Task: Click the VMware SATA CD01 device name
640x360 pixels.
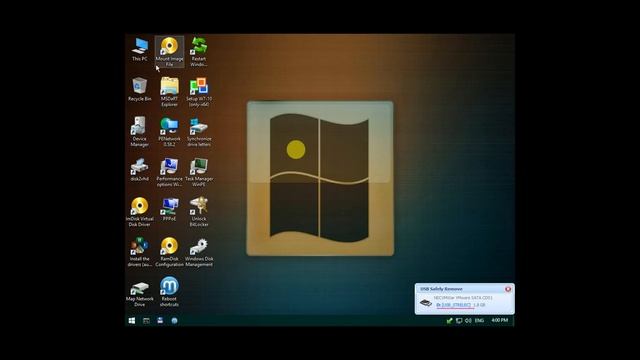Action: pos(463,298)
